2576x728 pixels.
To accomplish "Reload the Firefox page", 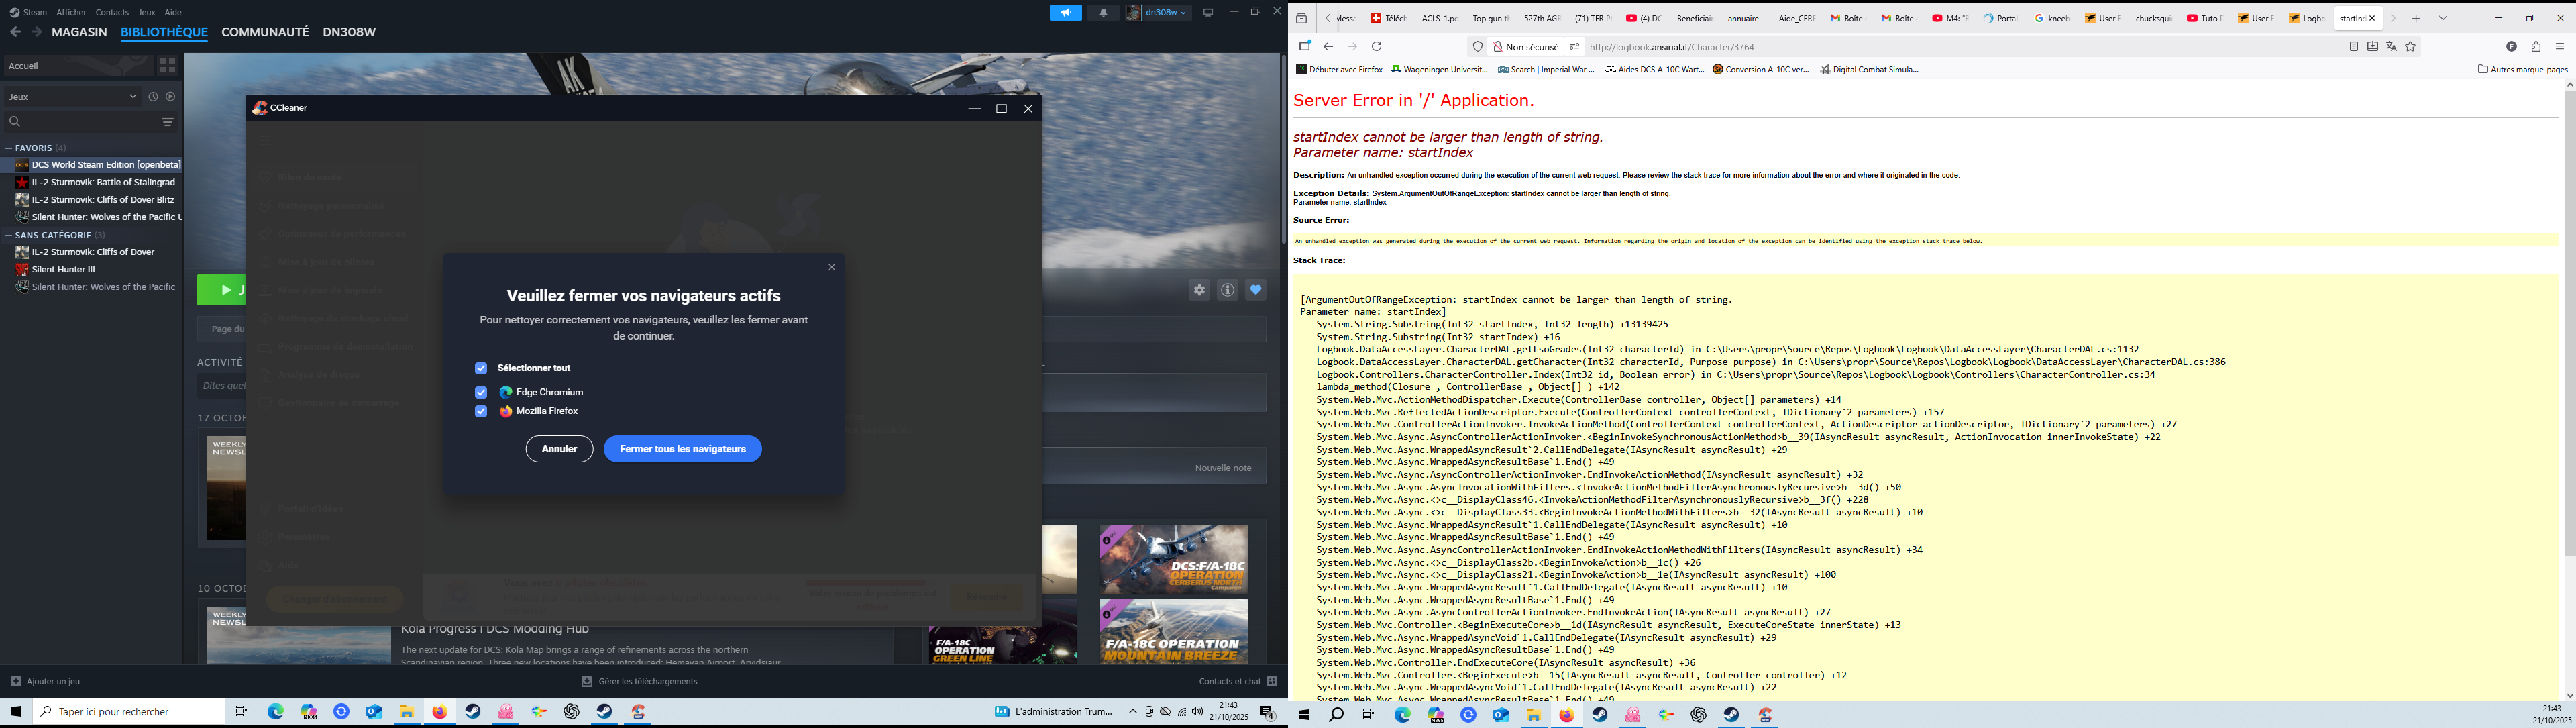I will (x=1377, y=47).
